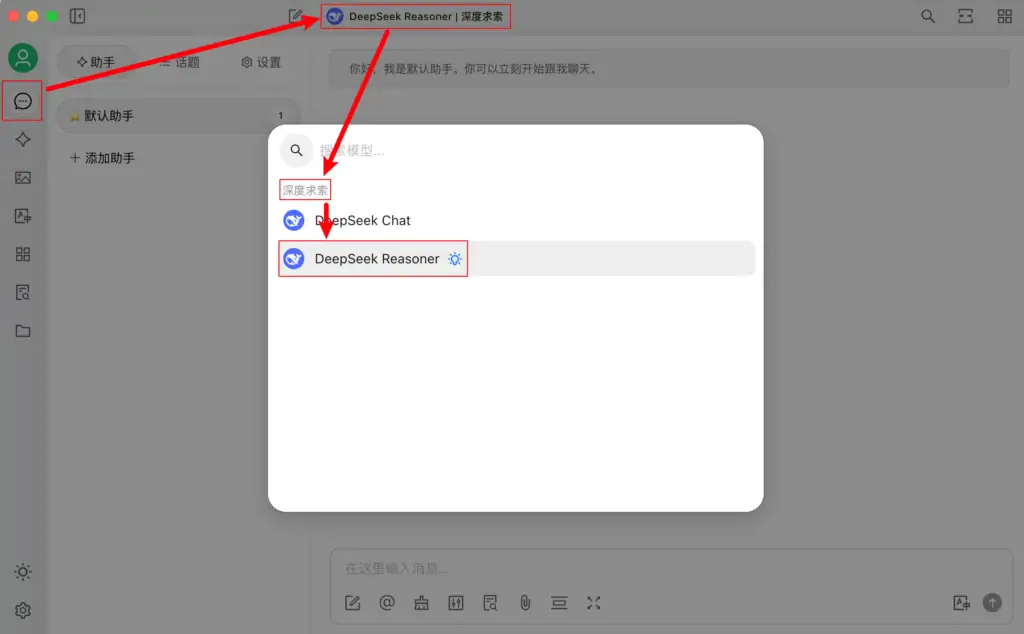This screenshot has width=1024, height=634.
Task: Open the image painting panel from the sidebar
Action: click(22, 178)
